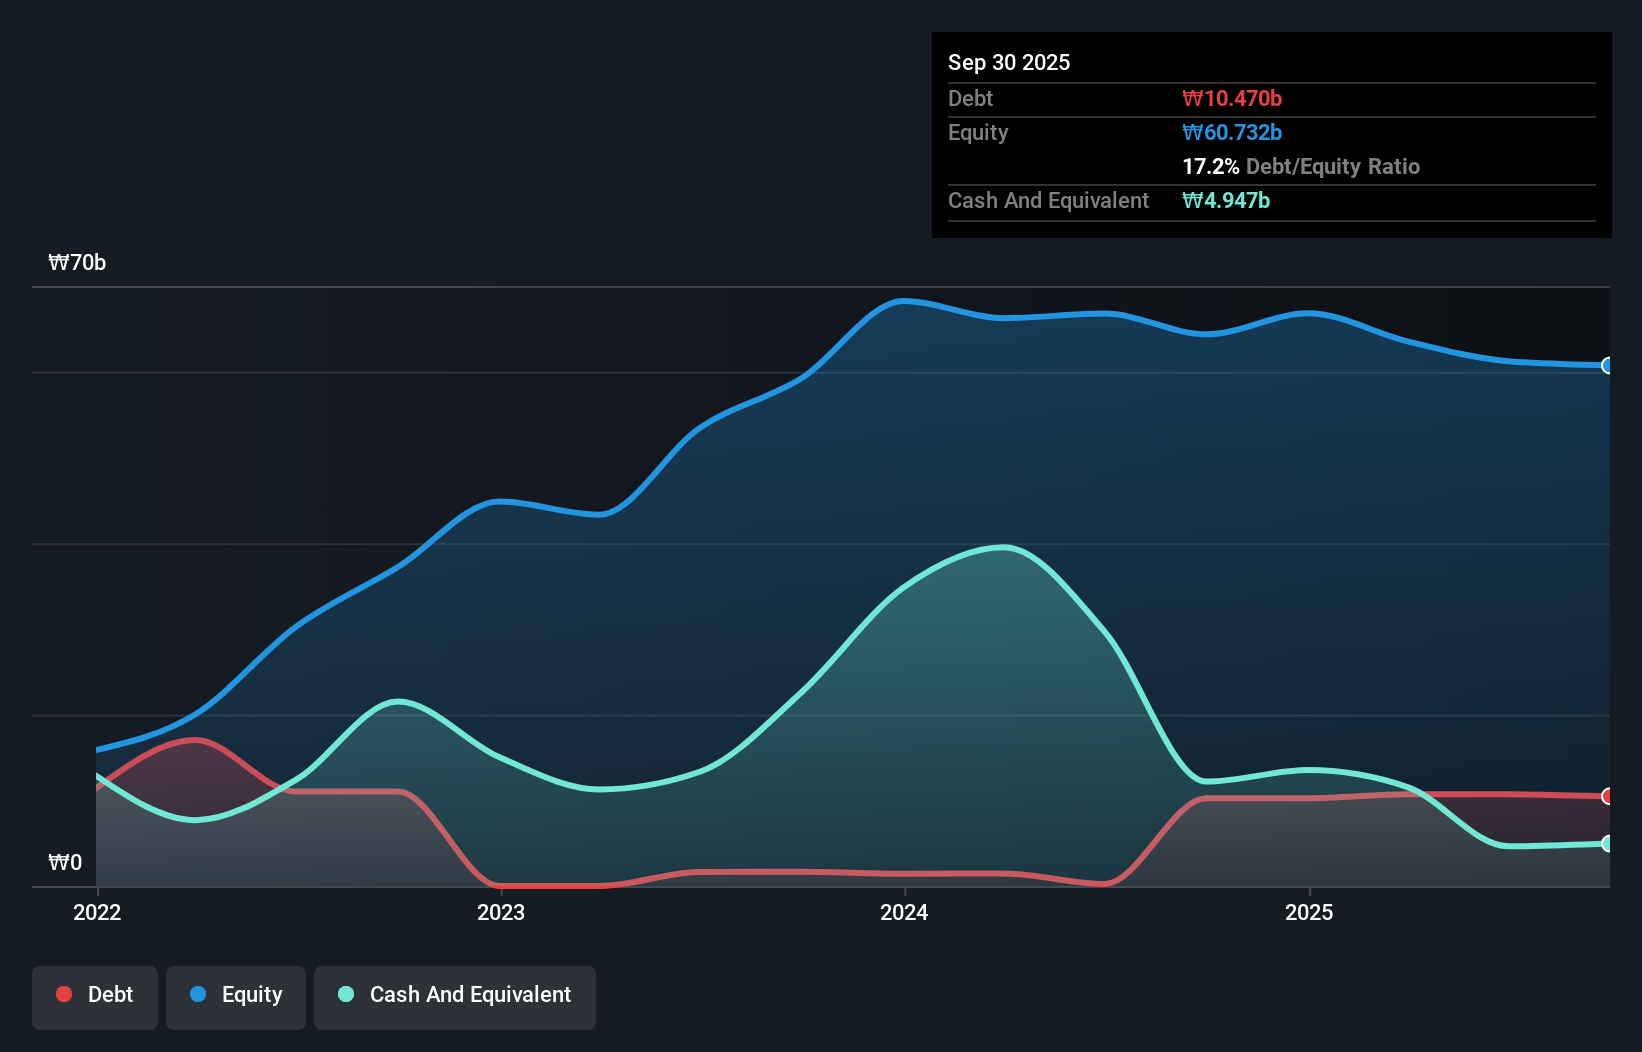This screenshot has width=1642, height=1052.
Task: Click the red Debt value in the tooltip
Action: [x=1233, y=98]
